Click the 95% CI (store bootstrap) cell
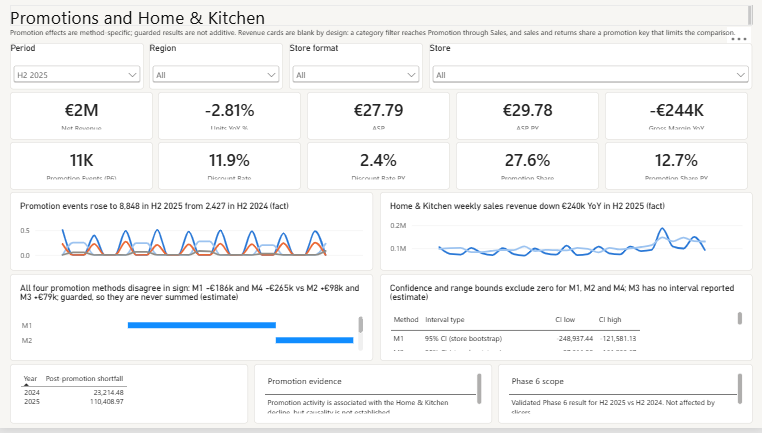This screenshot has width=762, height=433. click(x=463, y=338)
